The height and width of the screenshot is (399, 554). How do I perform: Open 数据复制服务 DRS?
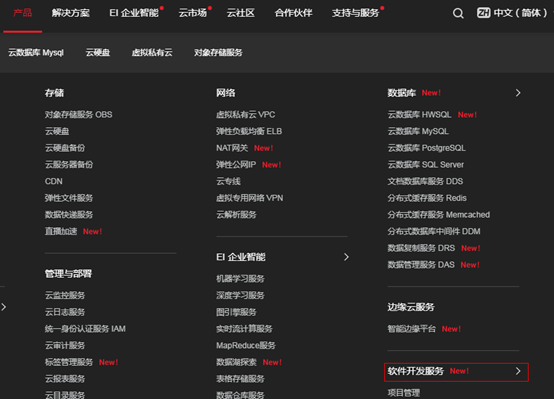[421, 248]
